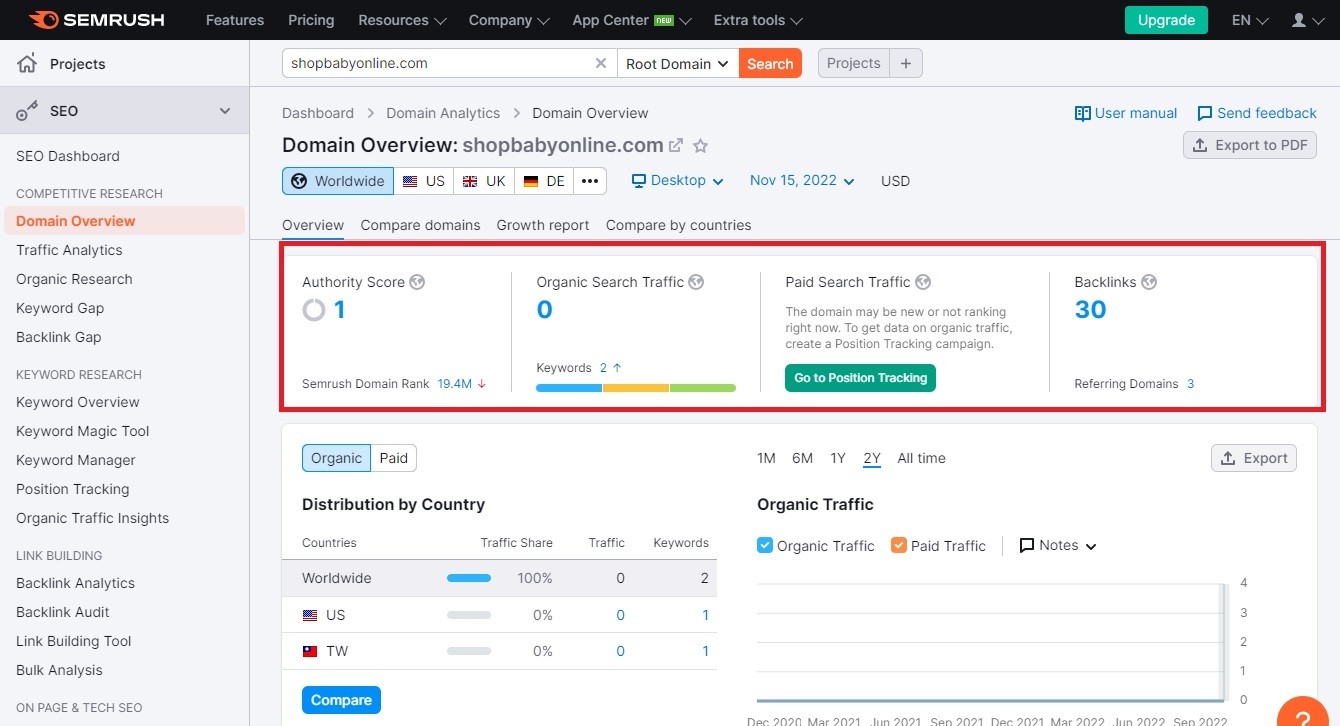Viewport: 1340px width, 726px height.
Task: Clear the domain search field with X
Action: [x=600, y=63]
